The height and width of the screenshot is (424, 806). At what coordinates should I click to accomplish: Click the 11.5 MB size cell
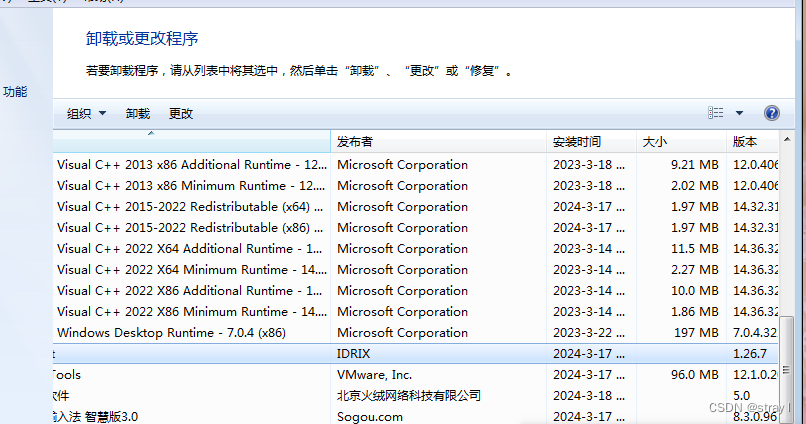[694, 249]
